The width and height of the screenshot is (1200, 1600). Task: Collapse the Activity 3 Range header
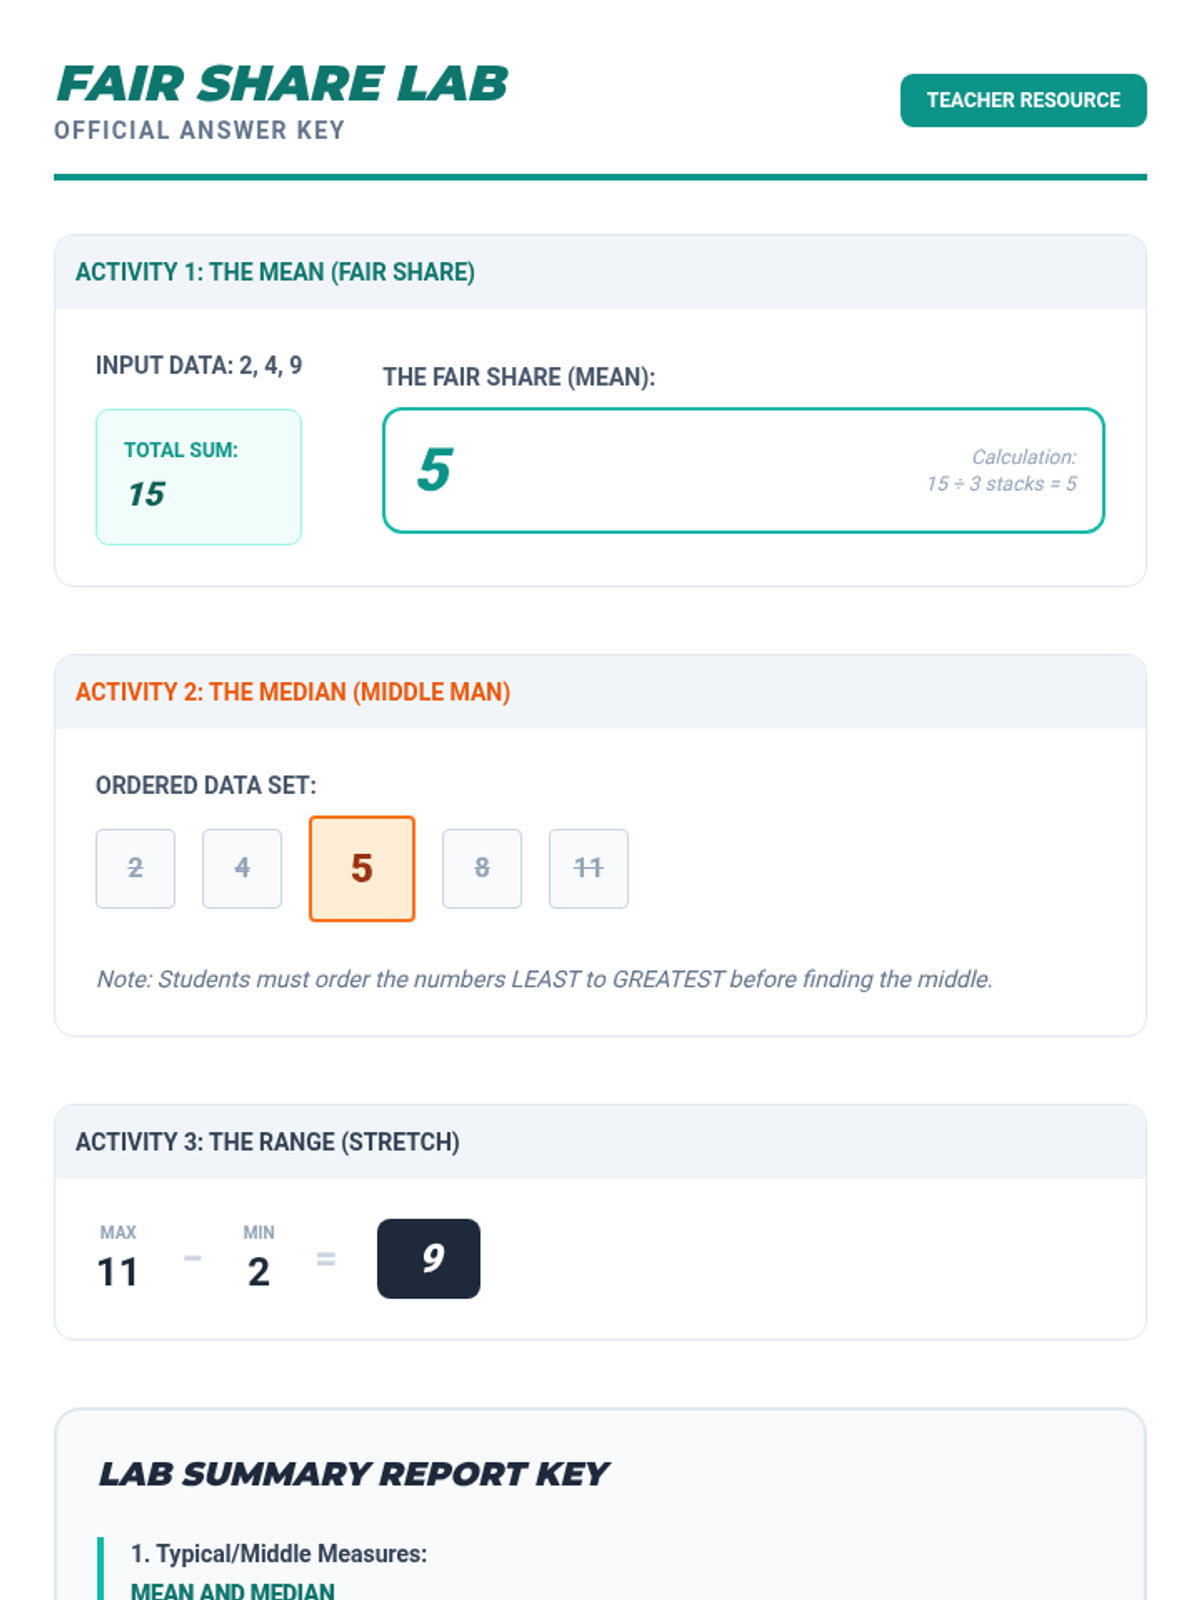point(267,1142)
